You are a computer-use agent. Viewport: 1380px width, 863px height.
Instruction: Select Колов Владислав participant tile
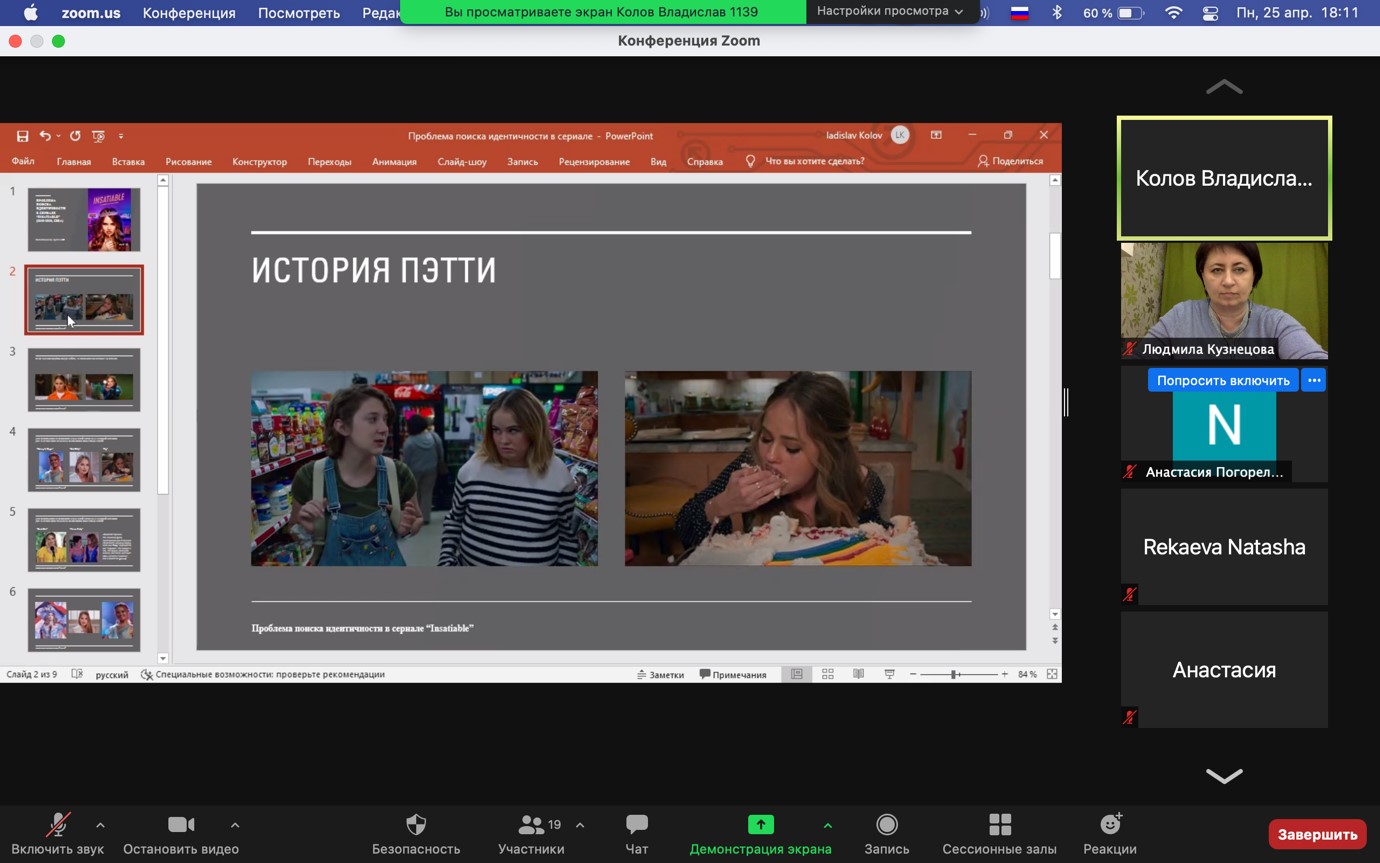(1224, 179)
